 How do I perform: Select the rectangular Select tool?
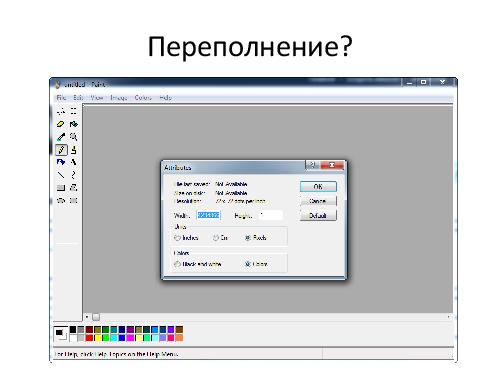(x=73, y=111)
